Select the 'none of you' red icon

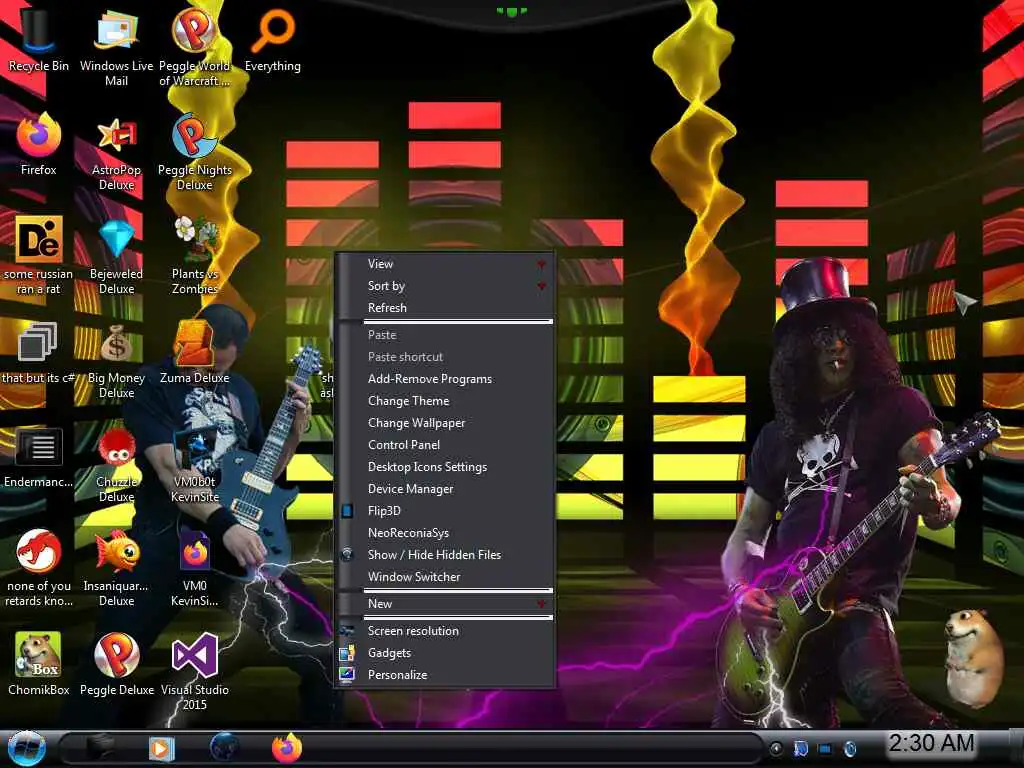point(39,567)
